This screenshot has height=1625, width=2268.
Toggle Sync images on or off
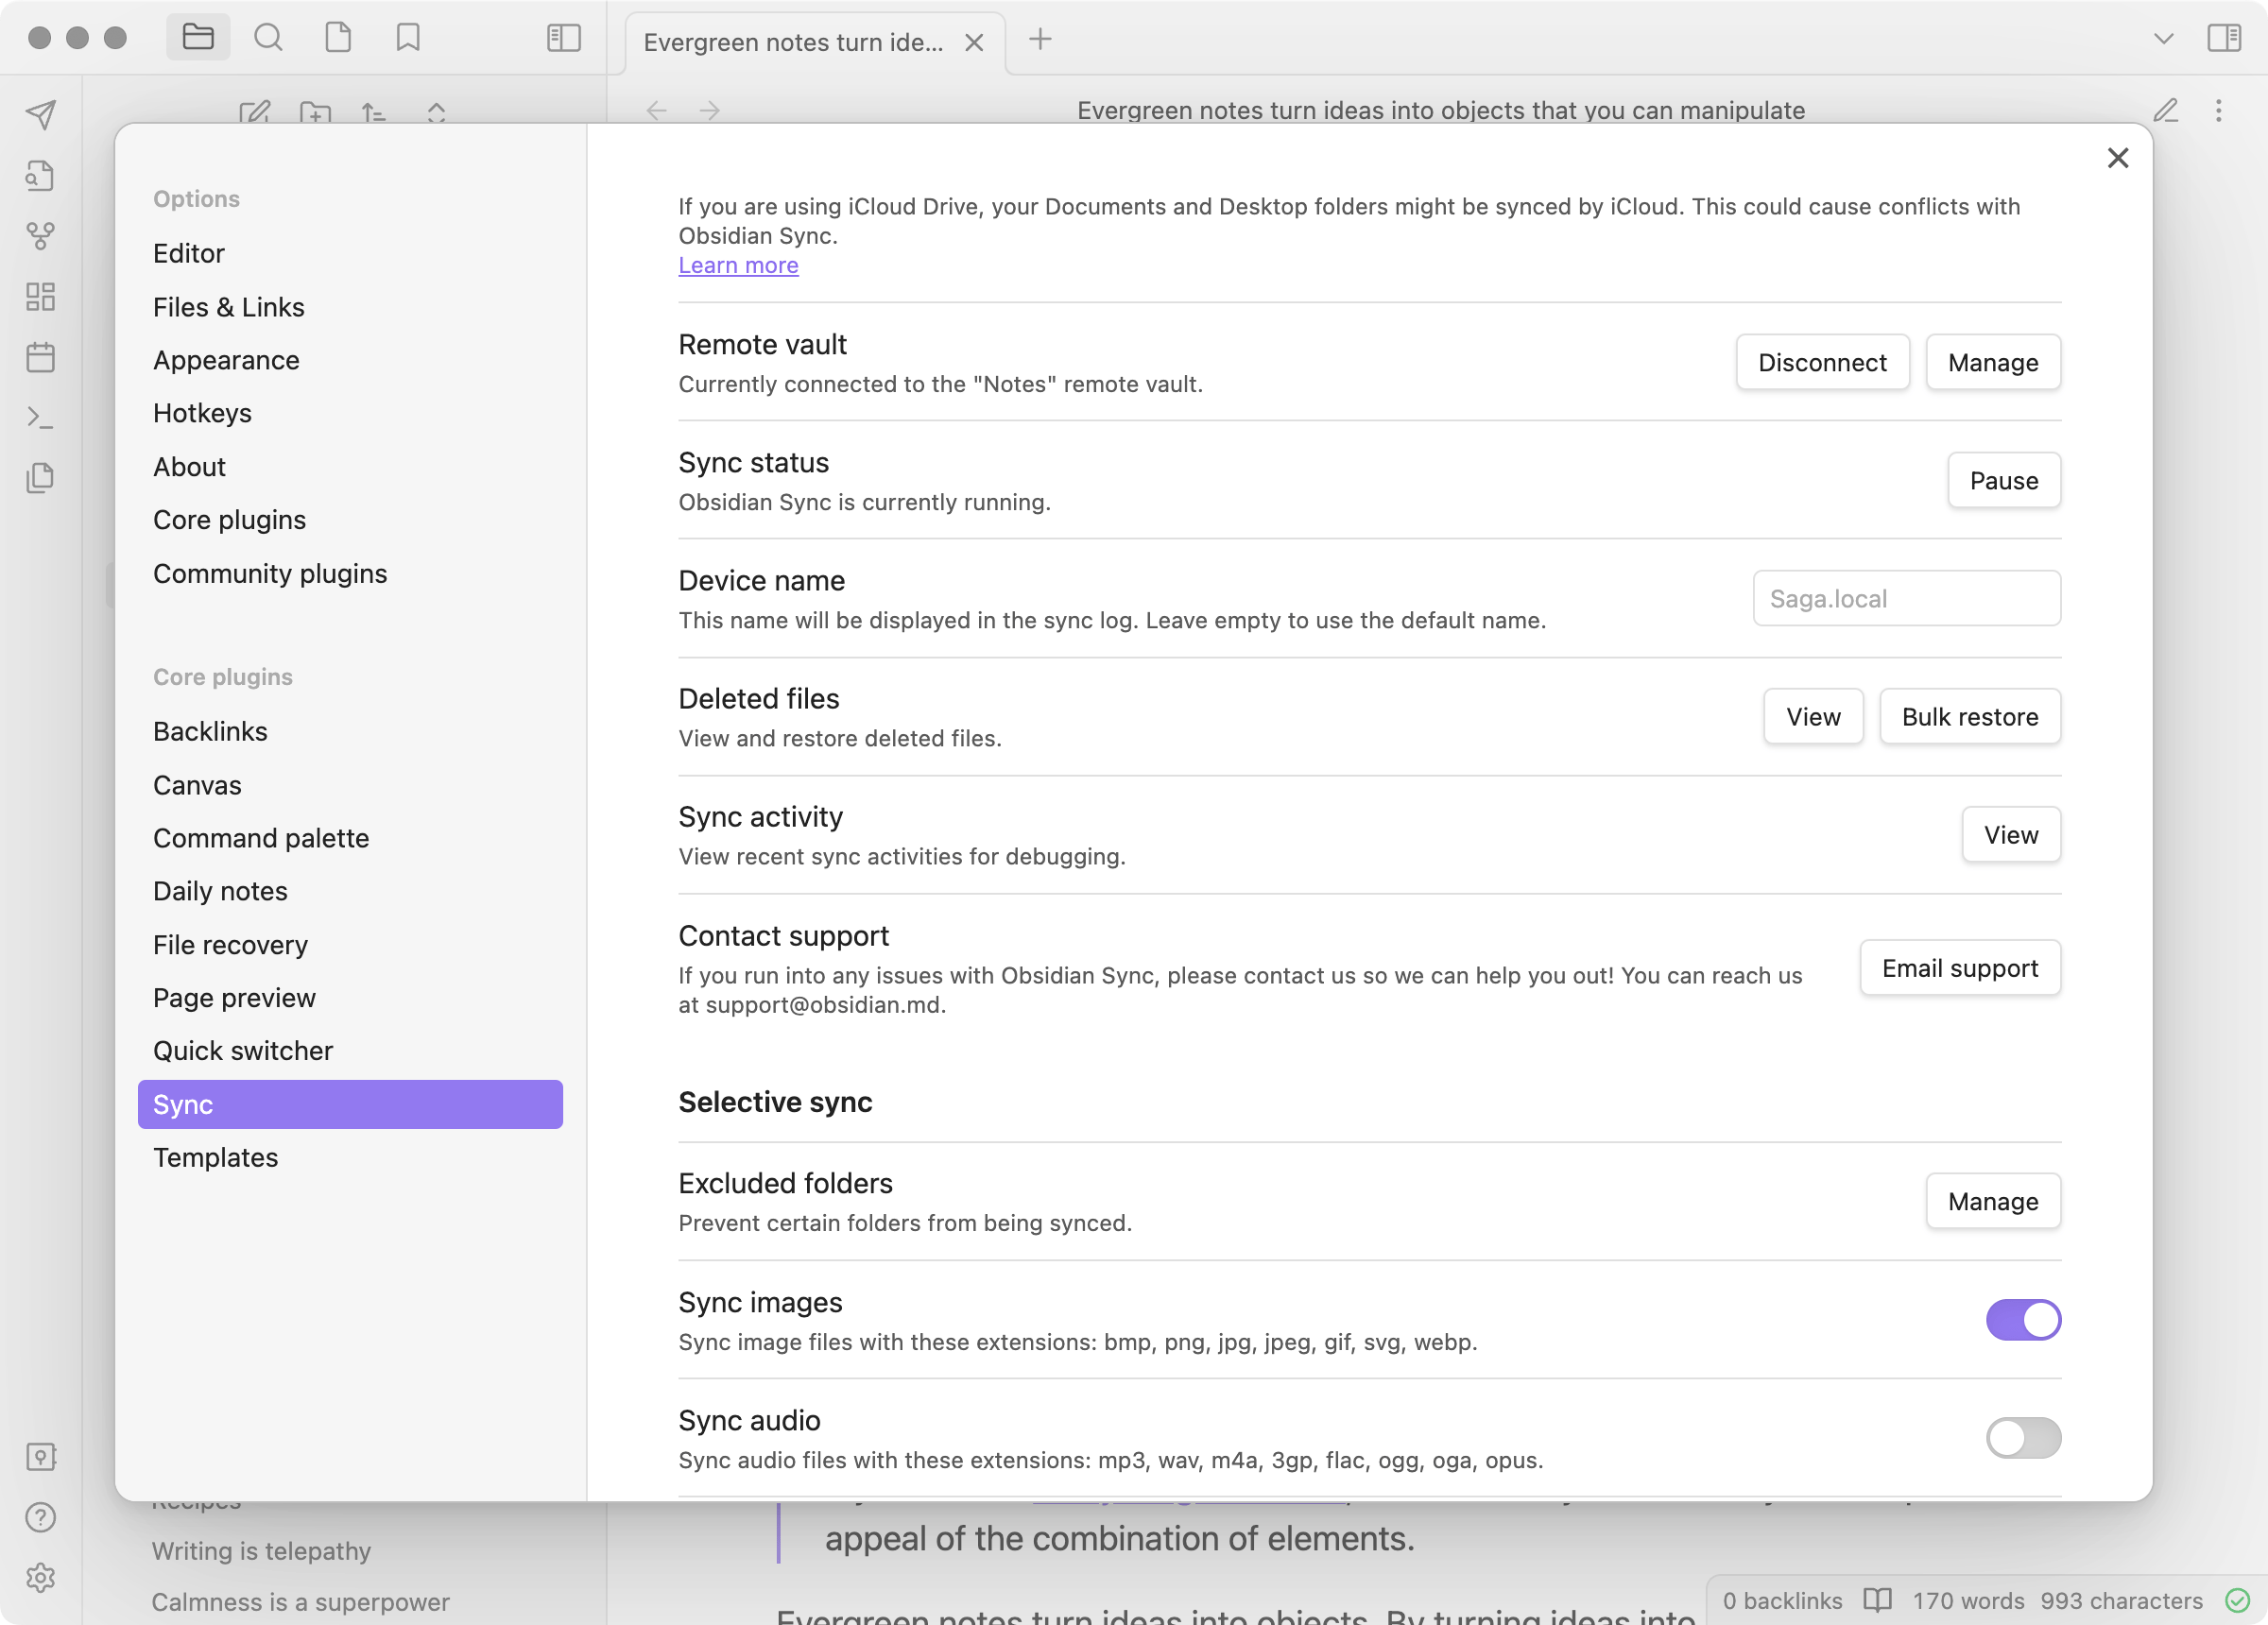point(2022,1319)
